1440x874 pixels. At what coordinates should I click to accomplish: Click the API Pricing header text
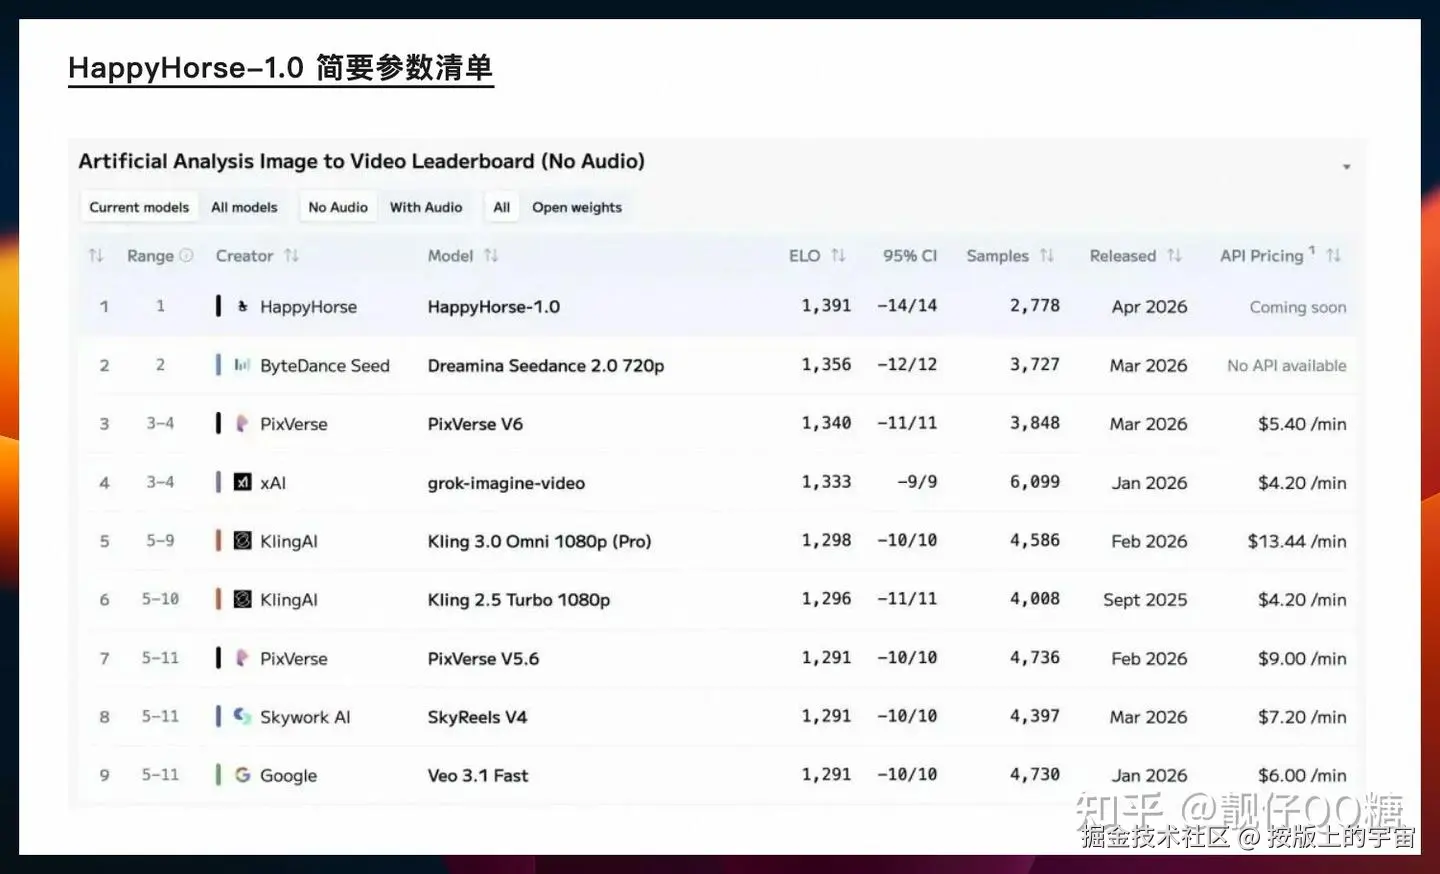click(x=1262, y=256)
